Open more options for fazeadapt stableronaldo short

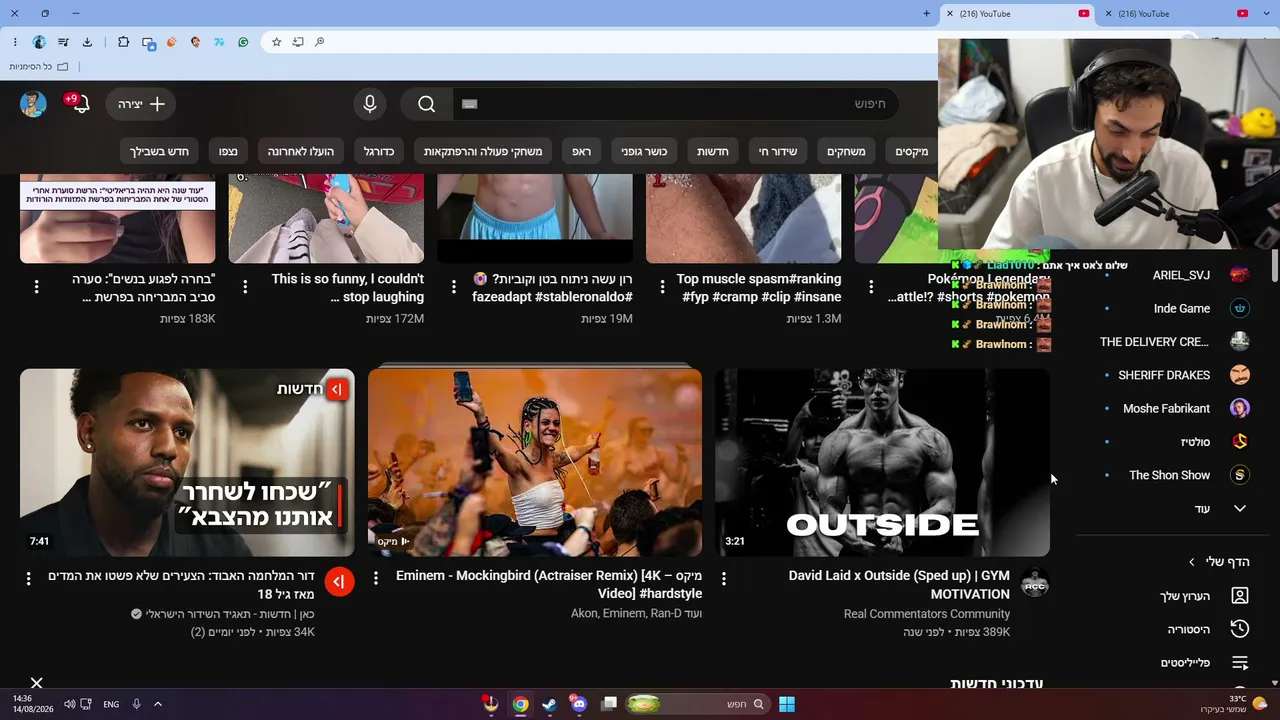coord(454,286)
